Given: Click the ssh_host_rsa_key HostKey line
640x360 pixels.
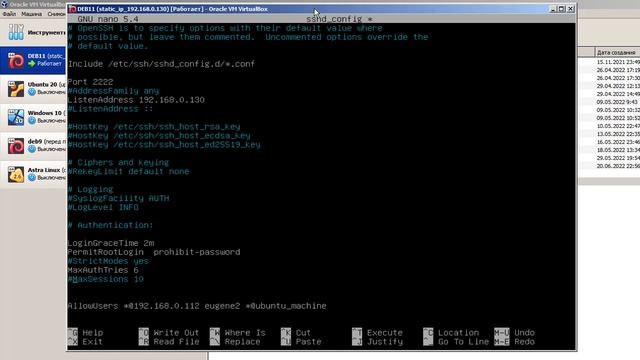Looking at the screenshot, I should [154, 127].
